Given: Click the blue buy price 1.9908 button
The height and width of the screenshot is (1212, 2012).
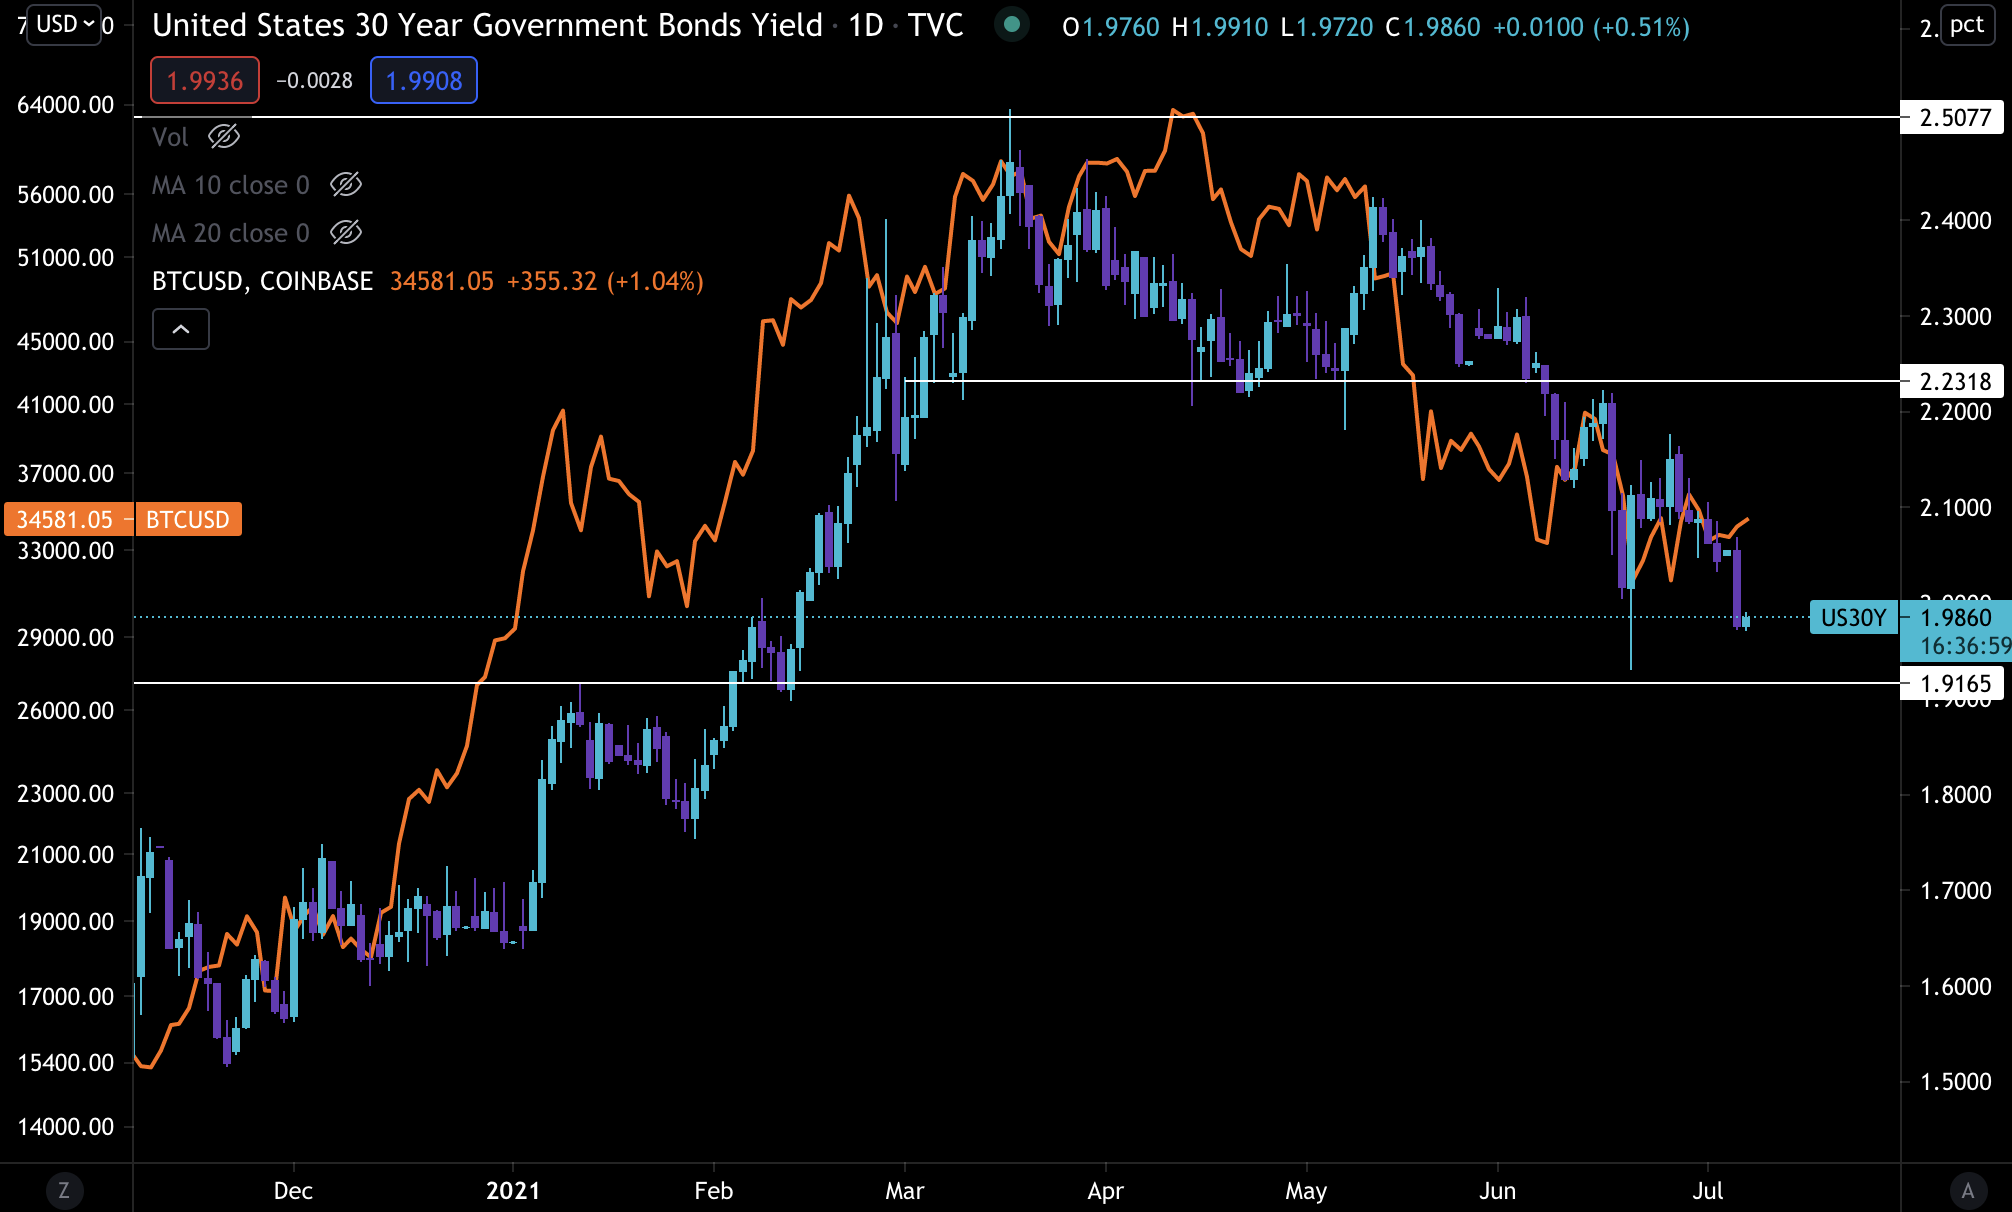Looking at the screenshot, I should (x=424, y=81).
